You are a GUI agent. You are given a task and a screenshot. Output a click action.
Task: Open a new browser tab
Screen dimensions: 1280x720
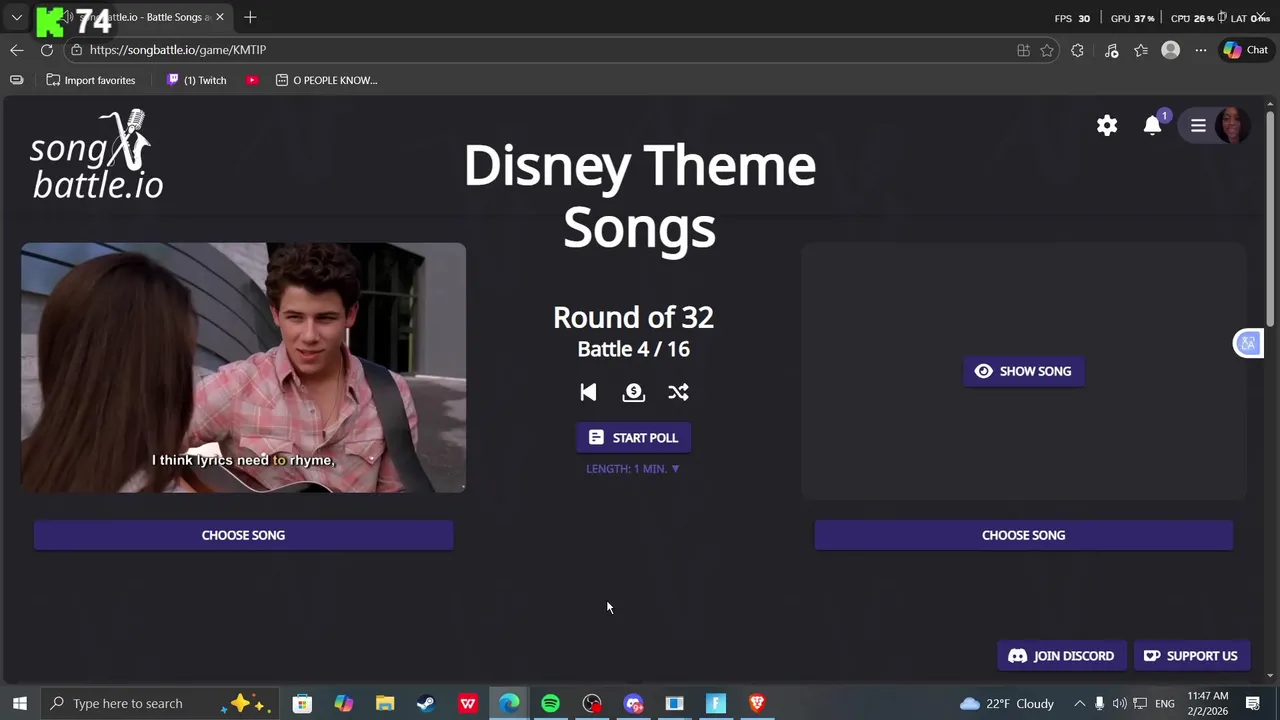(x=250, y=17)
